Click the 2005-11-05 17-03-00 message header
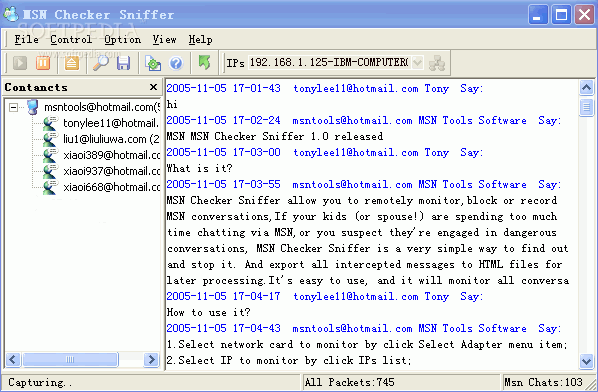598x392 pixels. coord(325,153)
